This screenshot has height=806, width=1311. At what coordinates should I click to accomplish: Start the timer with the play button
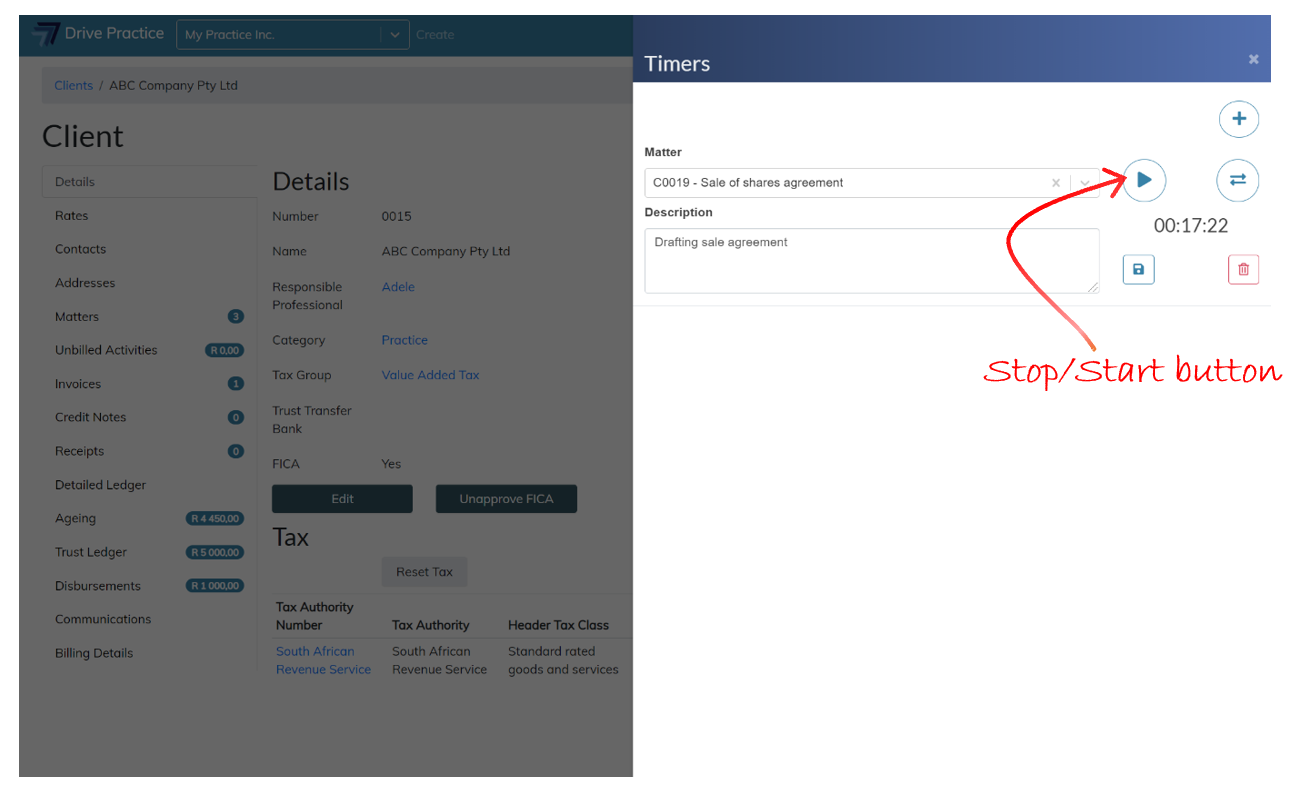tap(1144, 181)
